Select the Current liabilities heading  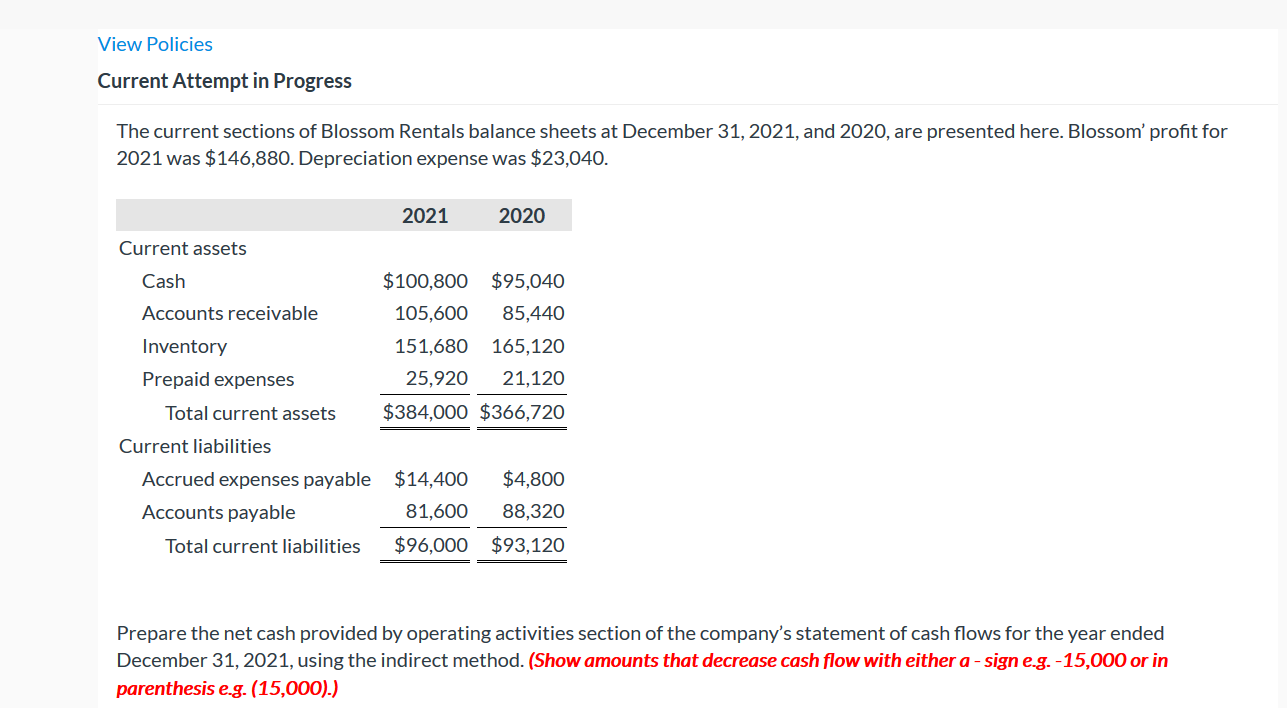195,446
